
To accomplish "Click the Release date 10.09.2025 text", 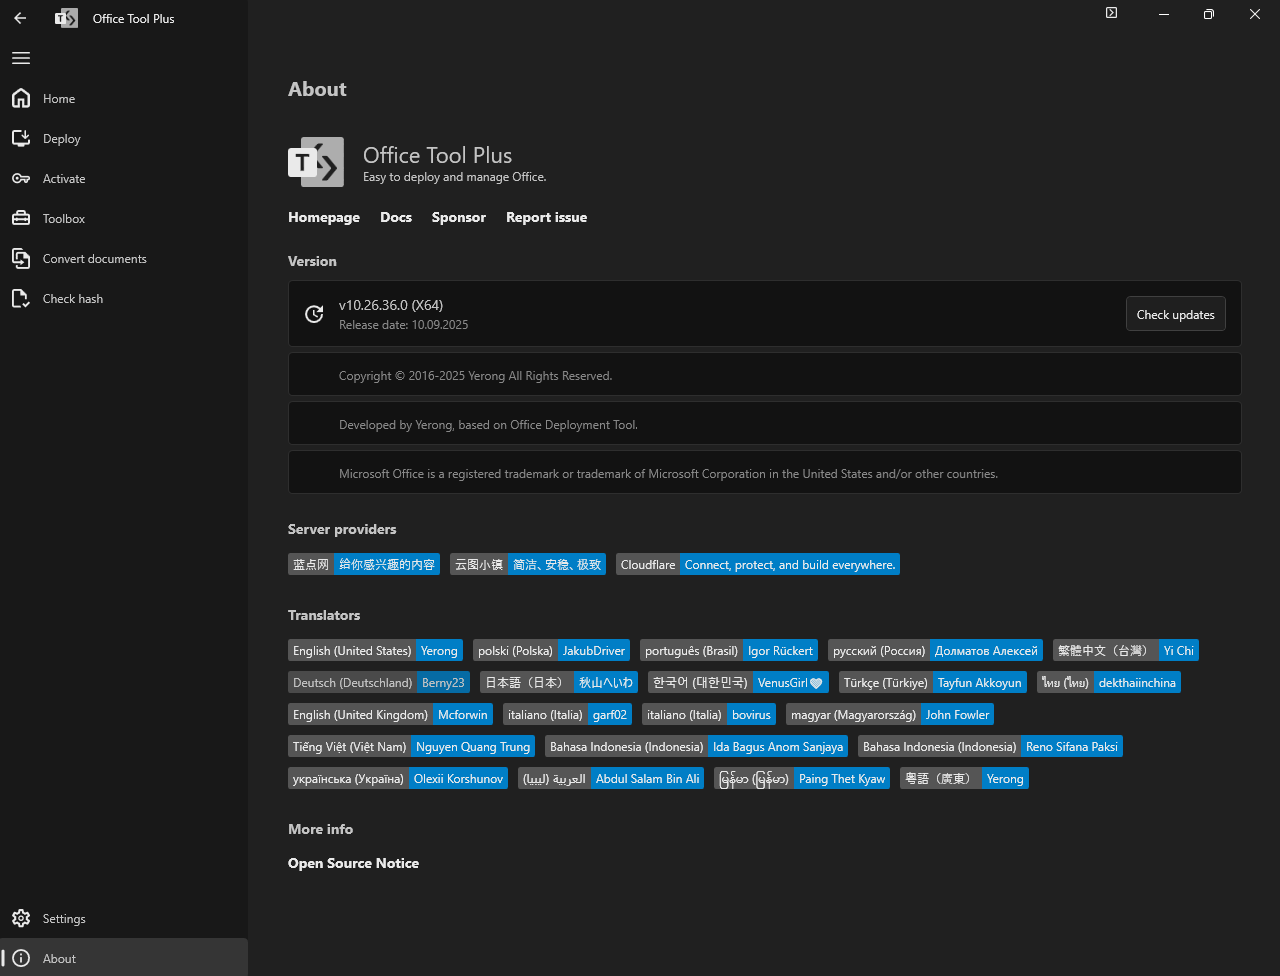I will (403, 325).
